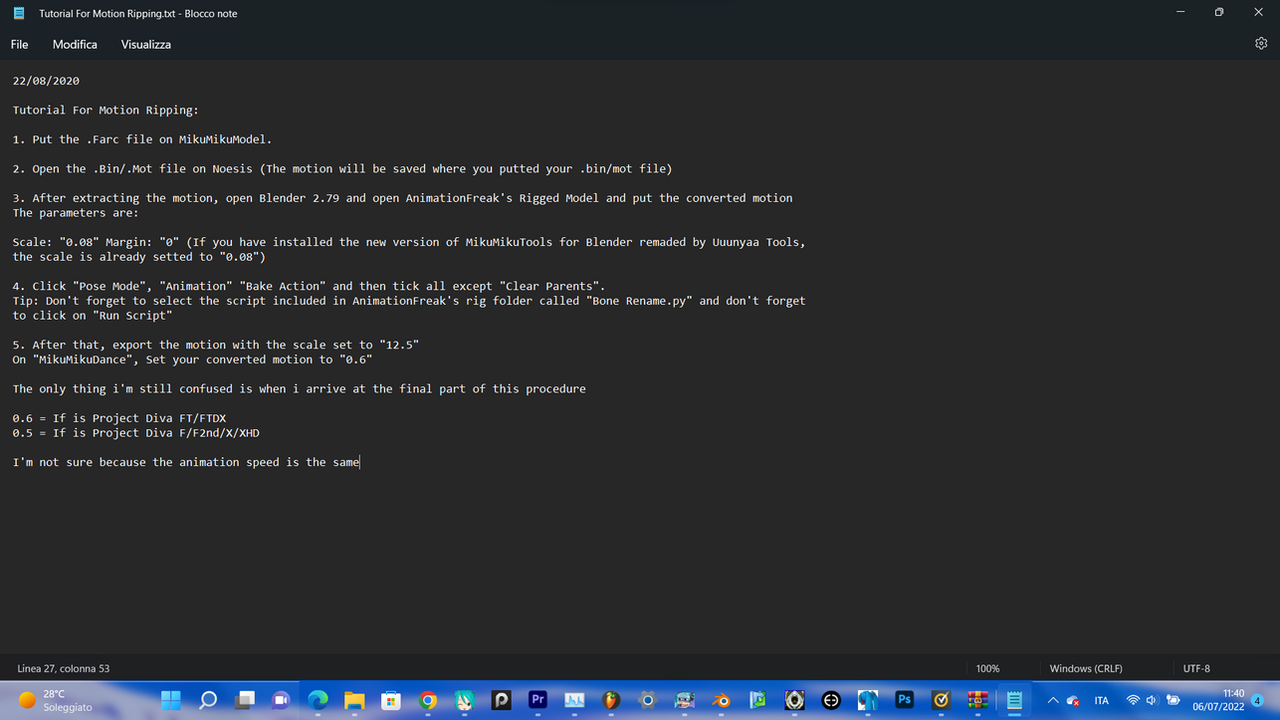Image resolution: width=1280 pixels, height=720 pixels.
Task: Click line 'On "MikuMikuDance", Set your converted motion'
Action: [192, 359]
